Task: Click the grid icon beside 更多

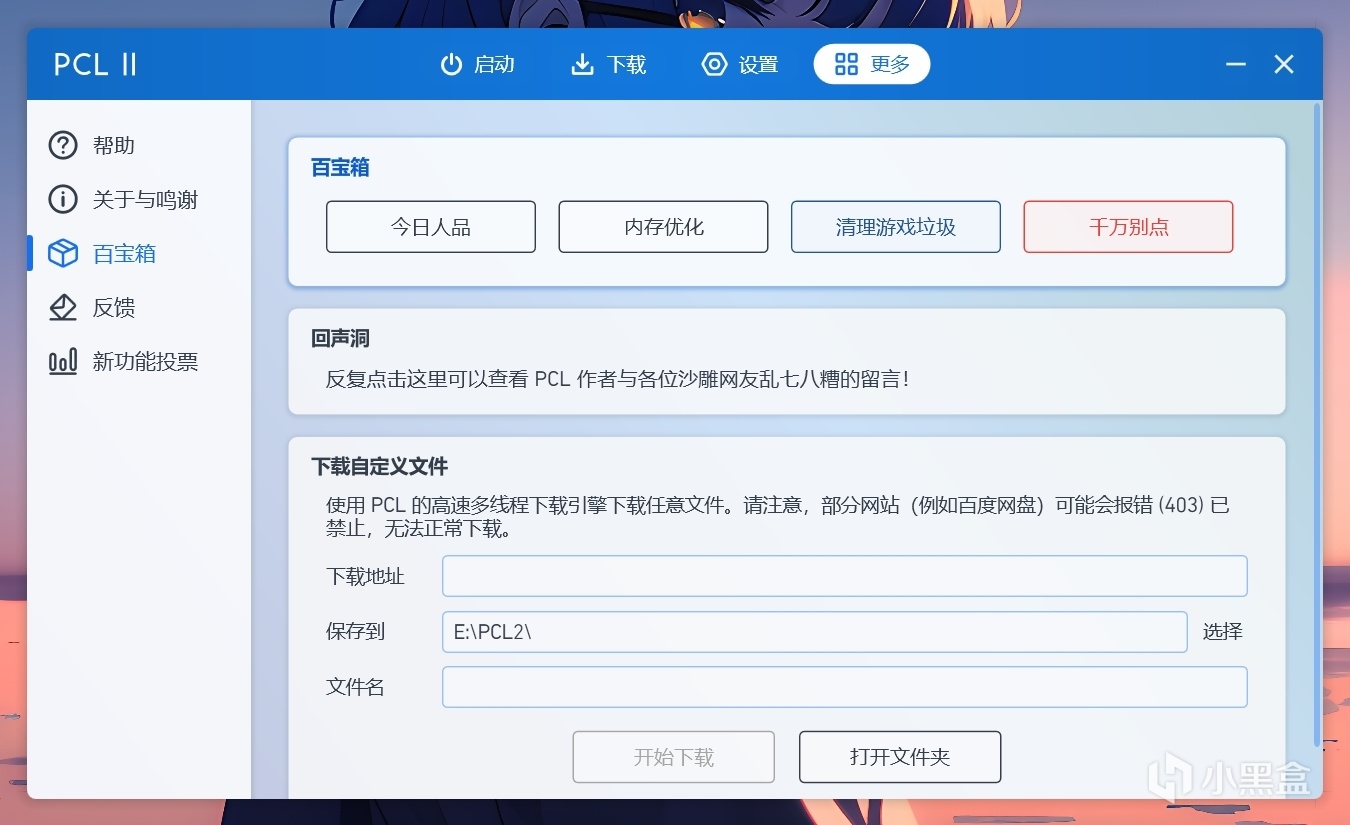Action: coord(846,65)
